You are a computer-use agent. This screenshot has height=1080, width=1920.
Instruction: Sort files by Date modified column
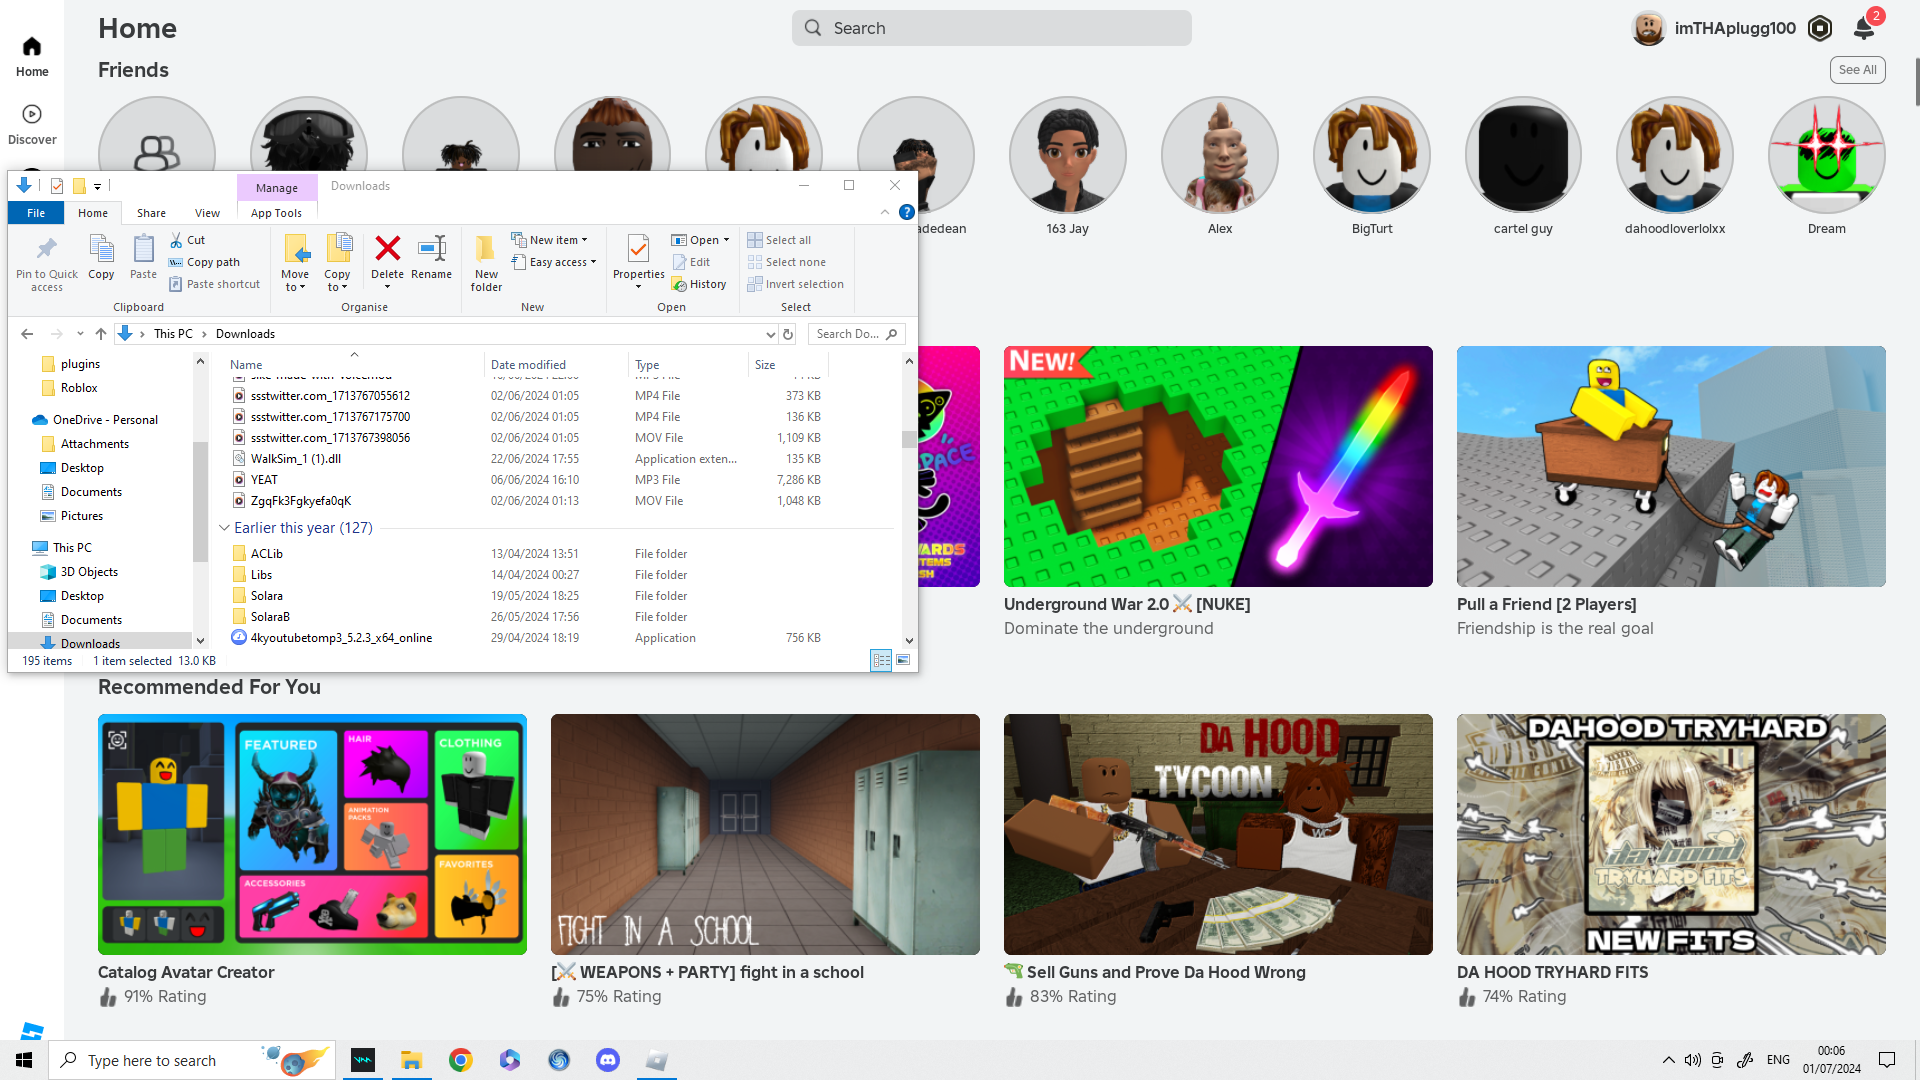(x=528, y=365)
